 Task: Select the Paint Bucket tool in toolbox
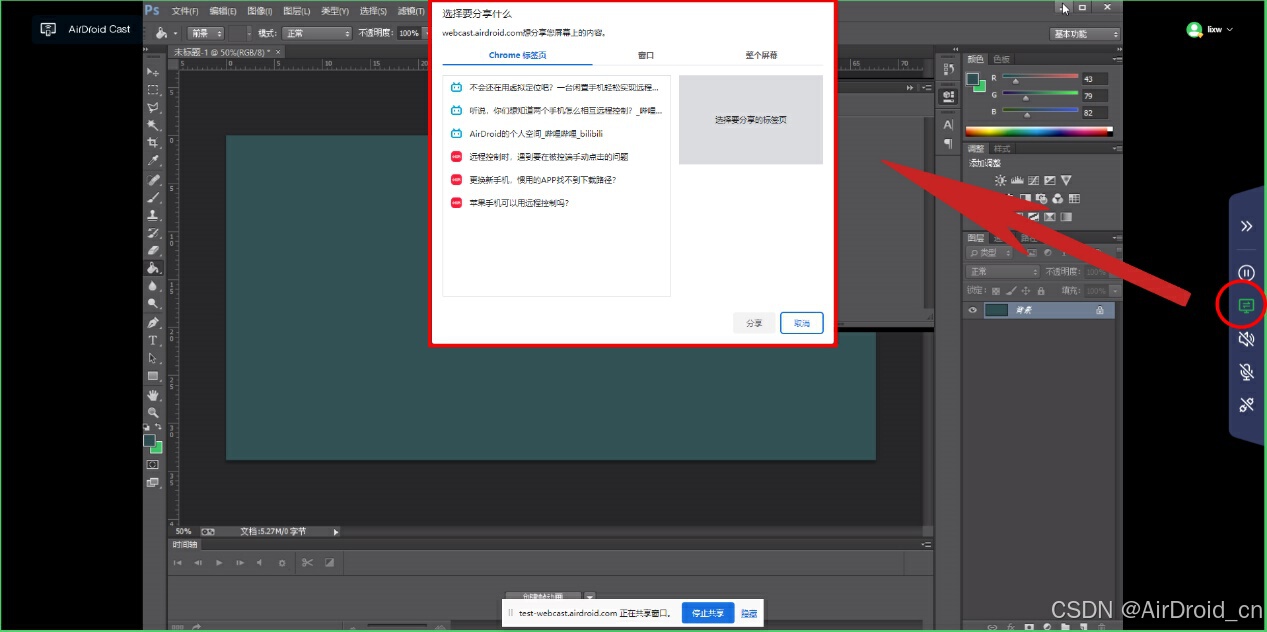click(153, 268)
